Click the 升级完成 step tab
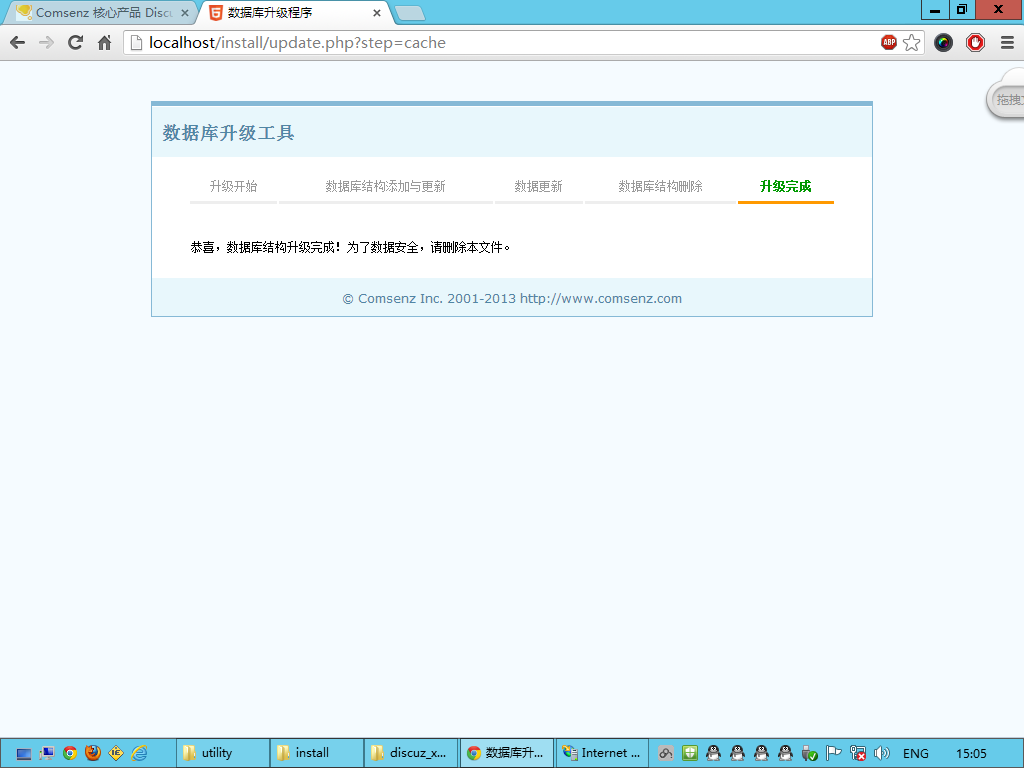Viewport: 1024px width, 768px height. click(x=786, y=187)
